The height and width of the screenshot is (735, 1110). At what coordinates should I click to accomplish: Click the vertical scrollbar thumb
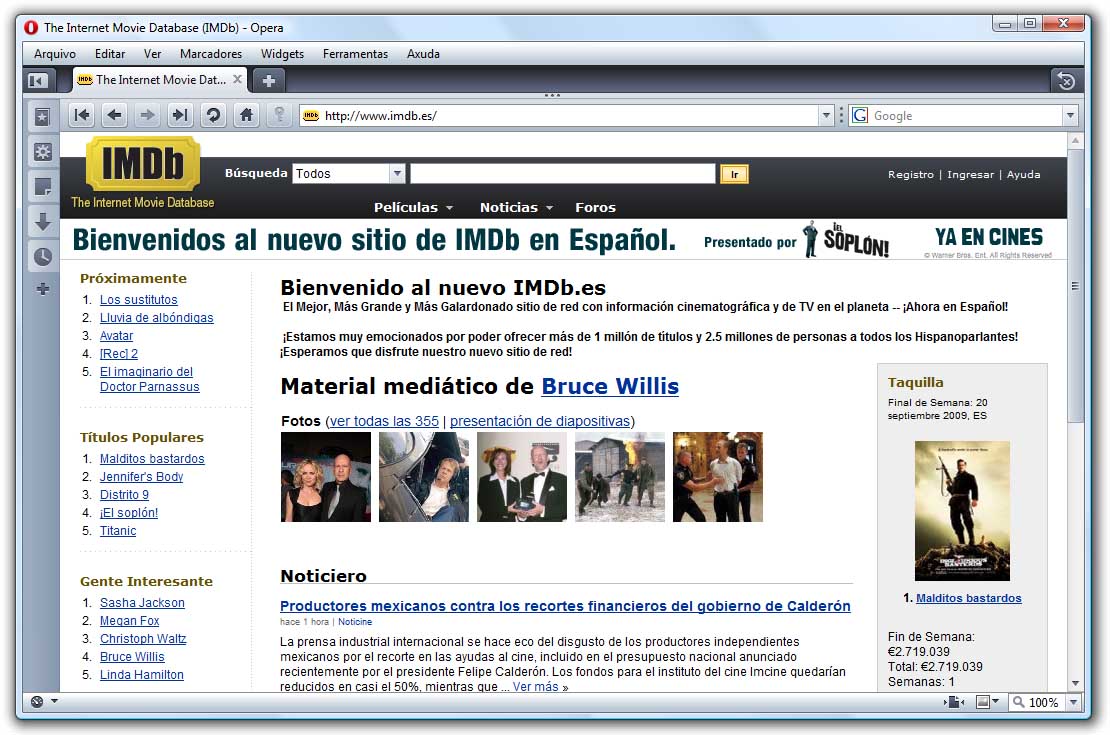pyautogui.click(x=1075, y=286)
